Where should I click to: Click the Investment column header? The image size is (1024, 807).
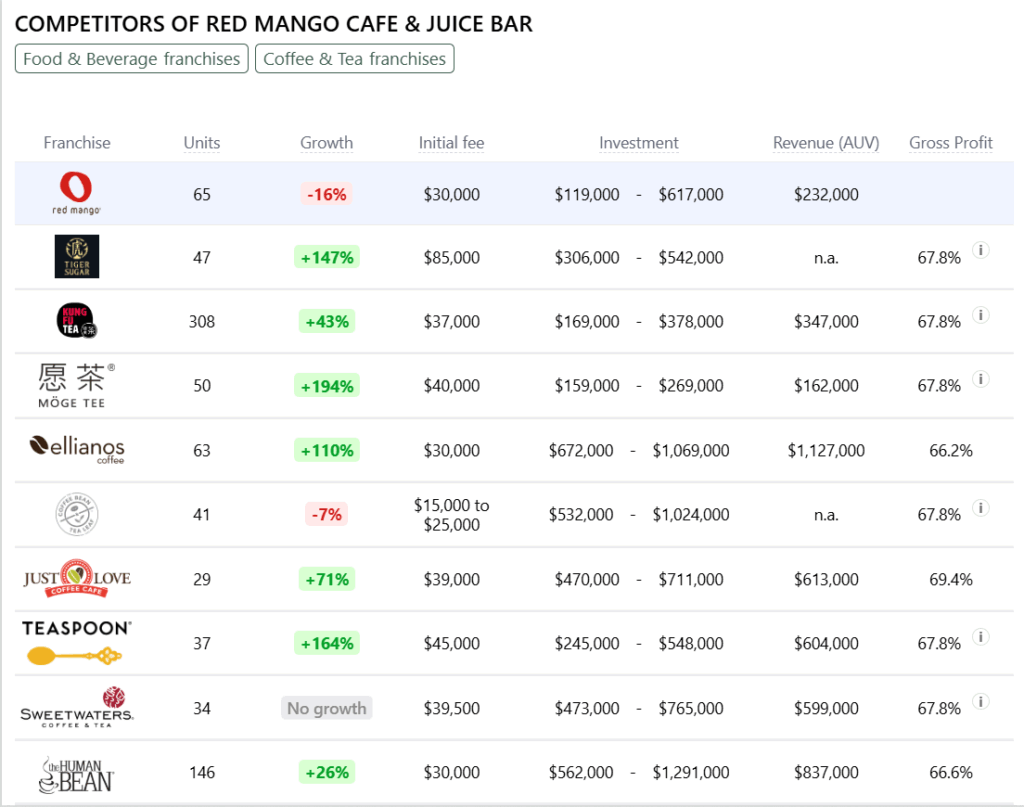tap(639, 142)
